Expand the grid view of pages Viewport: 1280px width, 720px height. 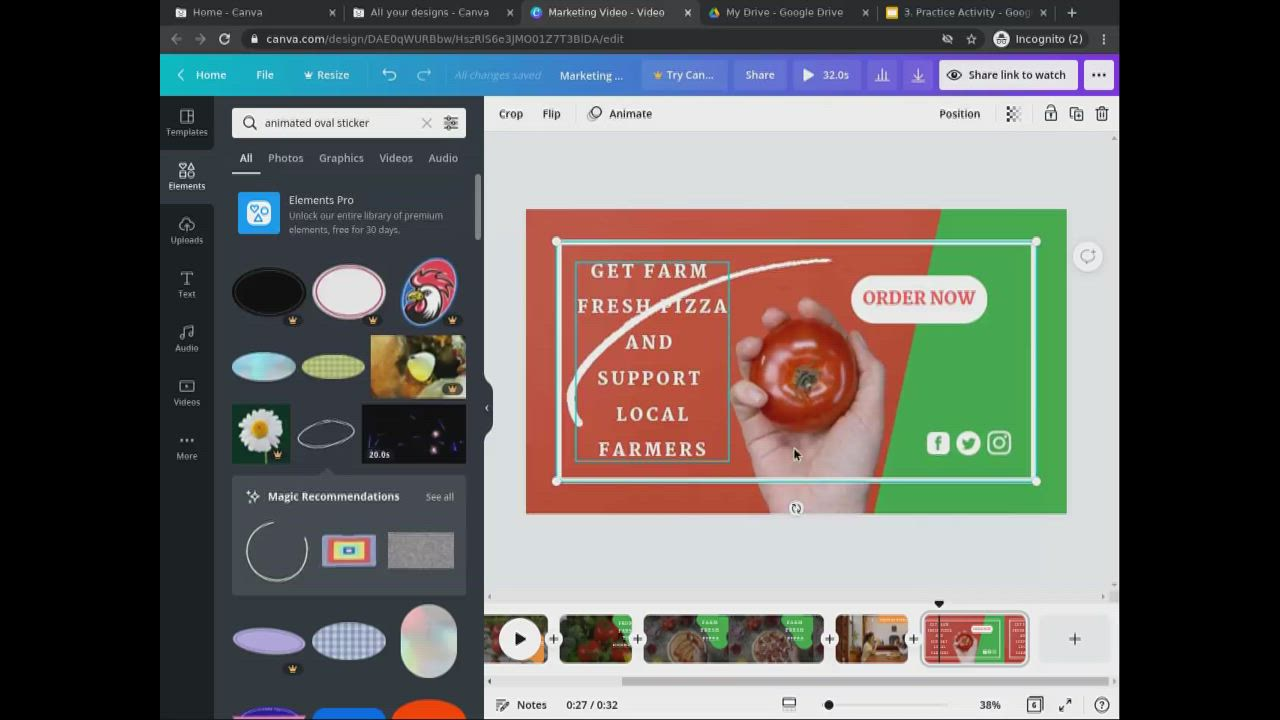[1034, 705]
